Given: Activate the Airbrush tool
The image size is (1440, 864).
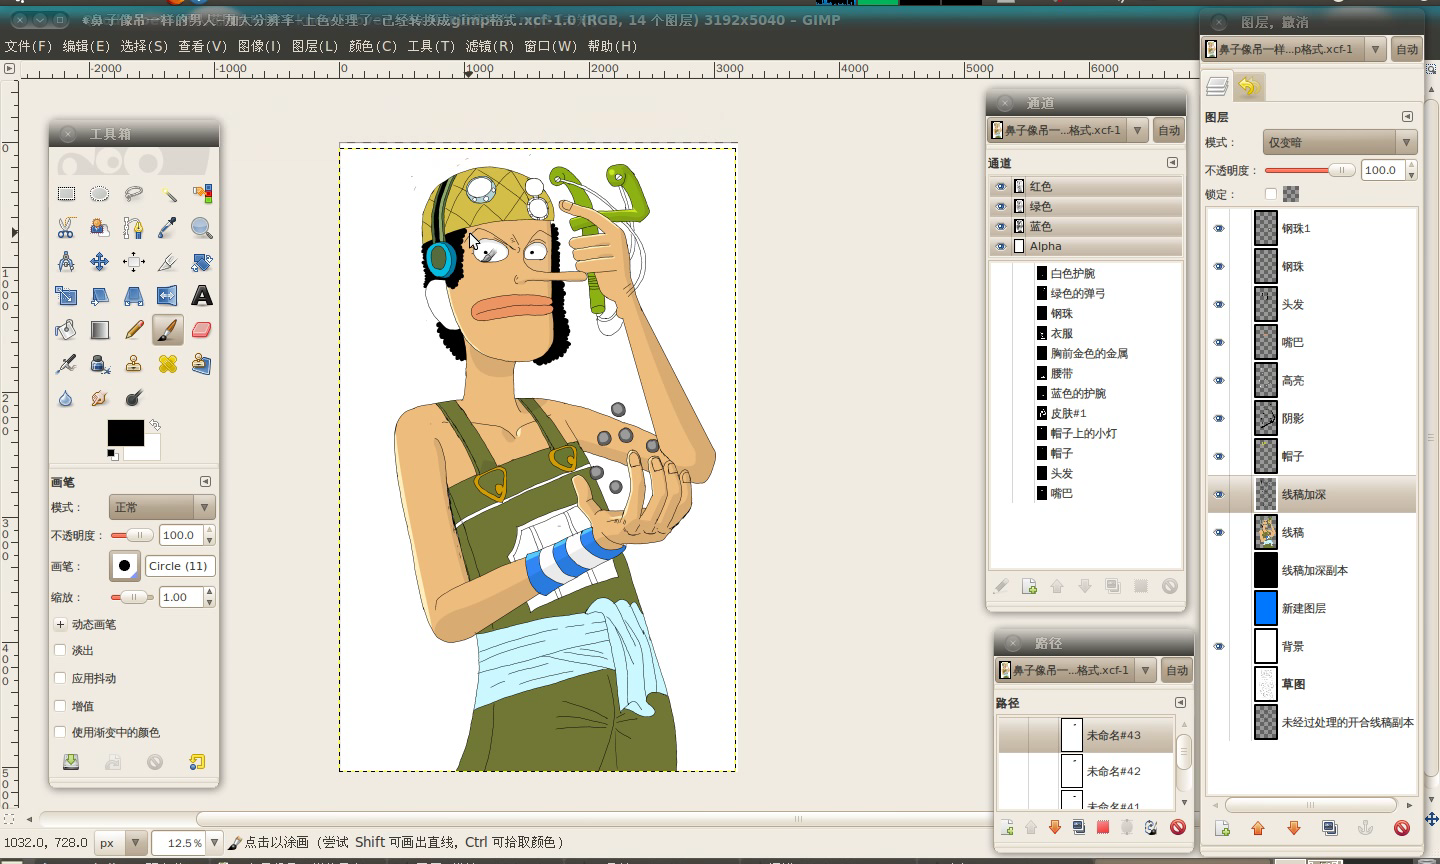Looking at the screenshot, I should click(66, 364).
